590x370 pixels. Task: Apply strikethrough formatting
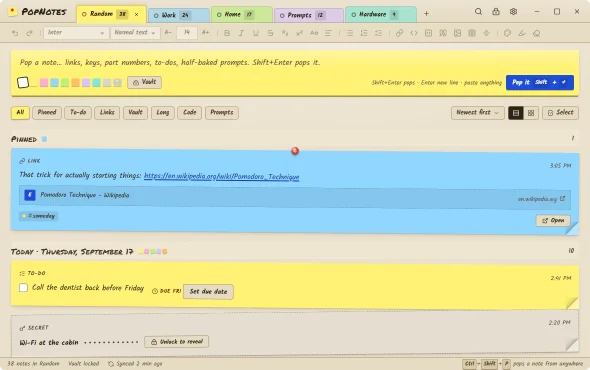coord(270,33)
